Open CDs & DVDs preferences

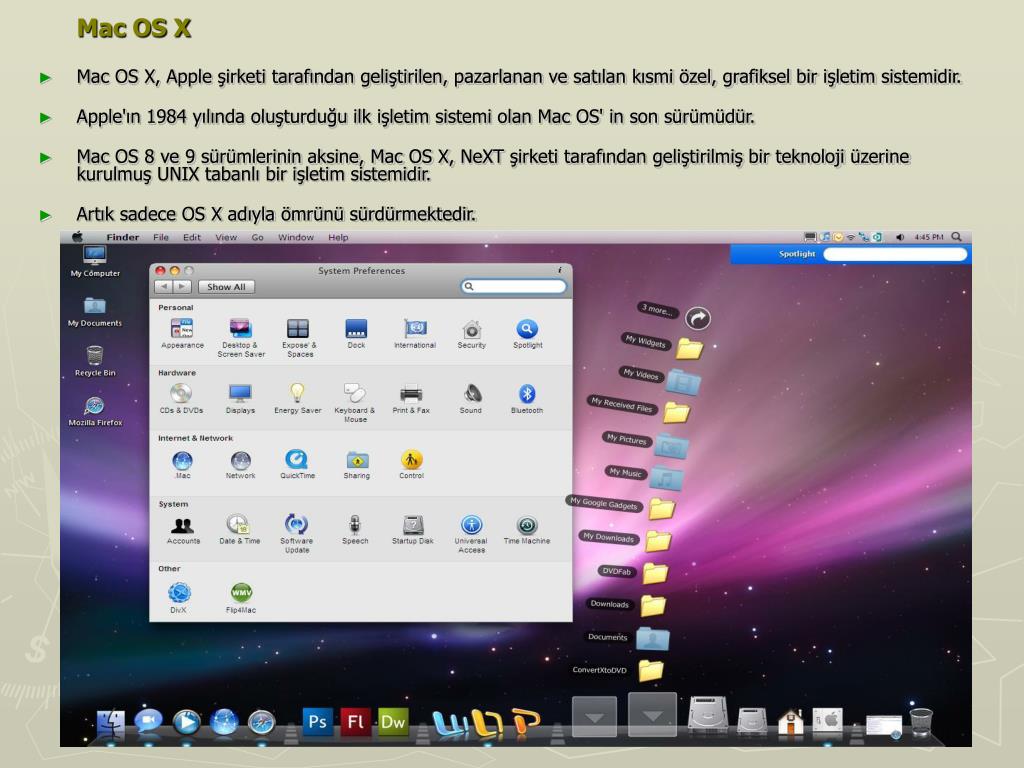point(182,398)
